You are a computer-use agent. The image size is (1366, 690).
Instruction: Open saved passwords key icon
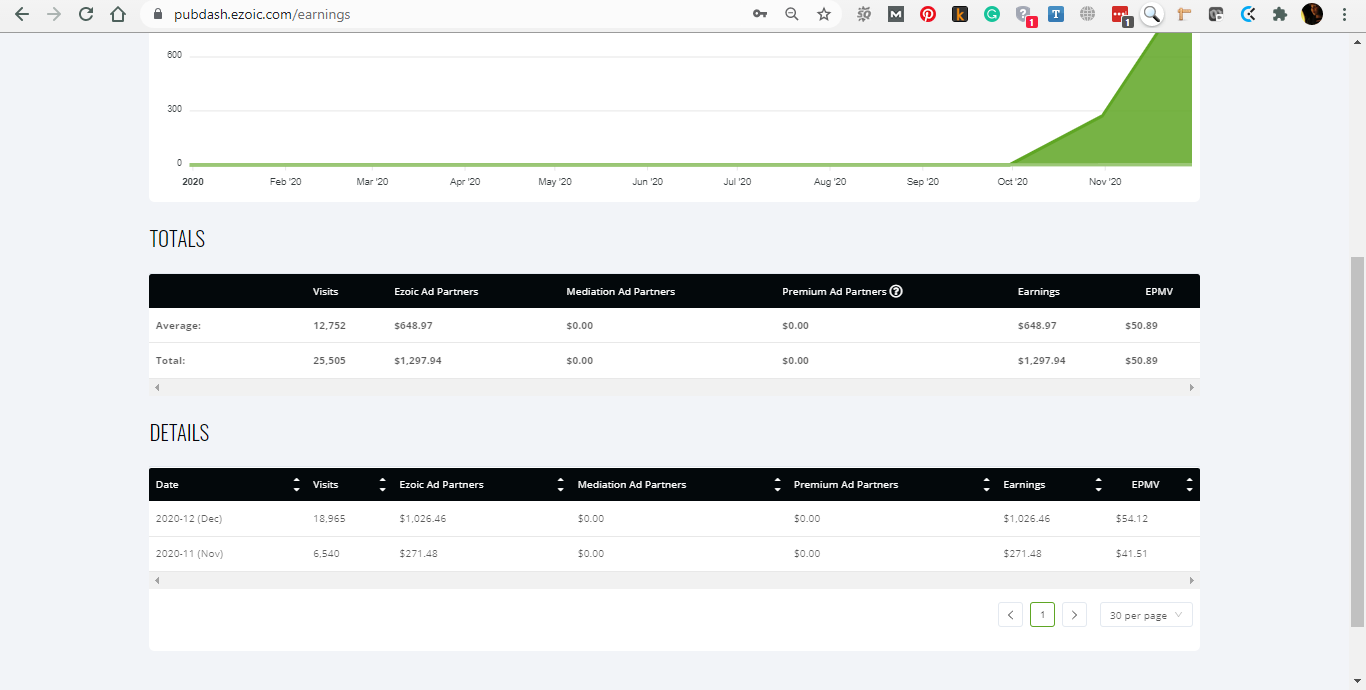point(760,15)
